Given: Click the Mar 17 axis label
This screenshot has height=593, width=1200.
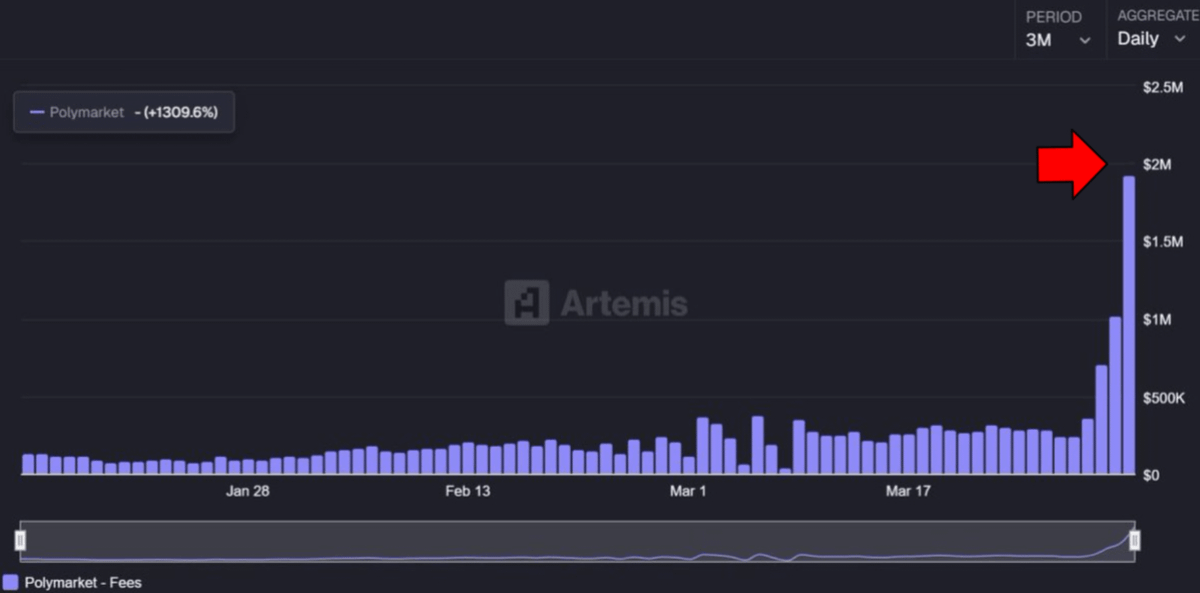Looking at the screenshot, I should pyautogui.click(x=909, y=491).
